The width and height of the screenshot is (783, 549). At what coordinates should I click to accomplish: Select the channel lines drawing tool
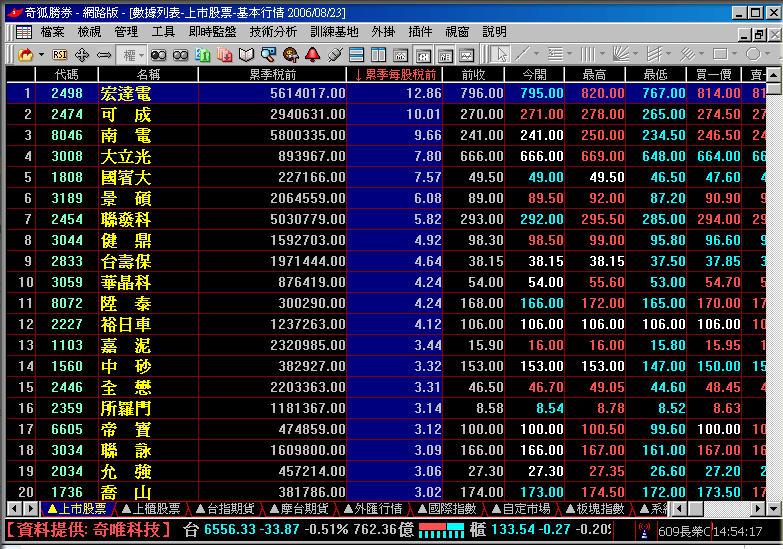click(x=654, y=54)
